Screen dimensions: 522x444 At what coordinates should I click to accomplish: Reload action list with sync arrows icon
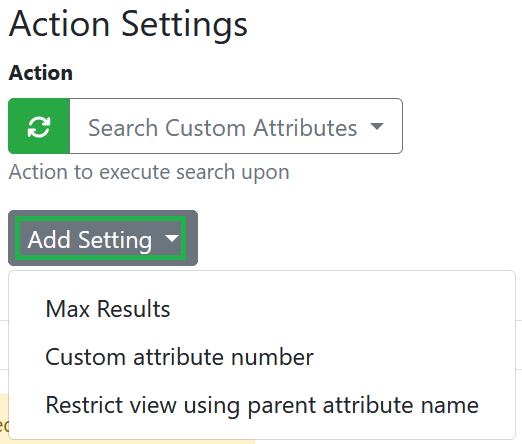point(39,127)
